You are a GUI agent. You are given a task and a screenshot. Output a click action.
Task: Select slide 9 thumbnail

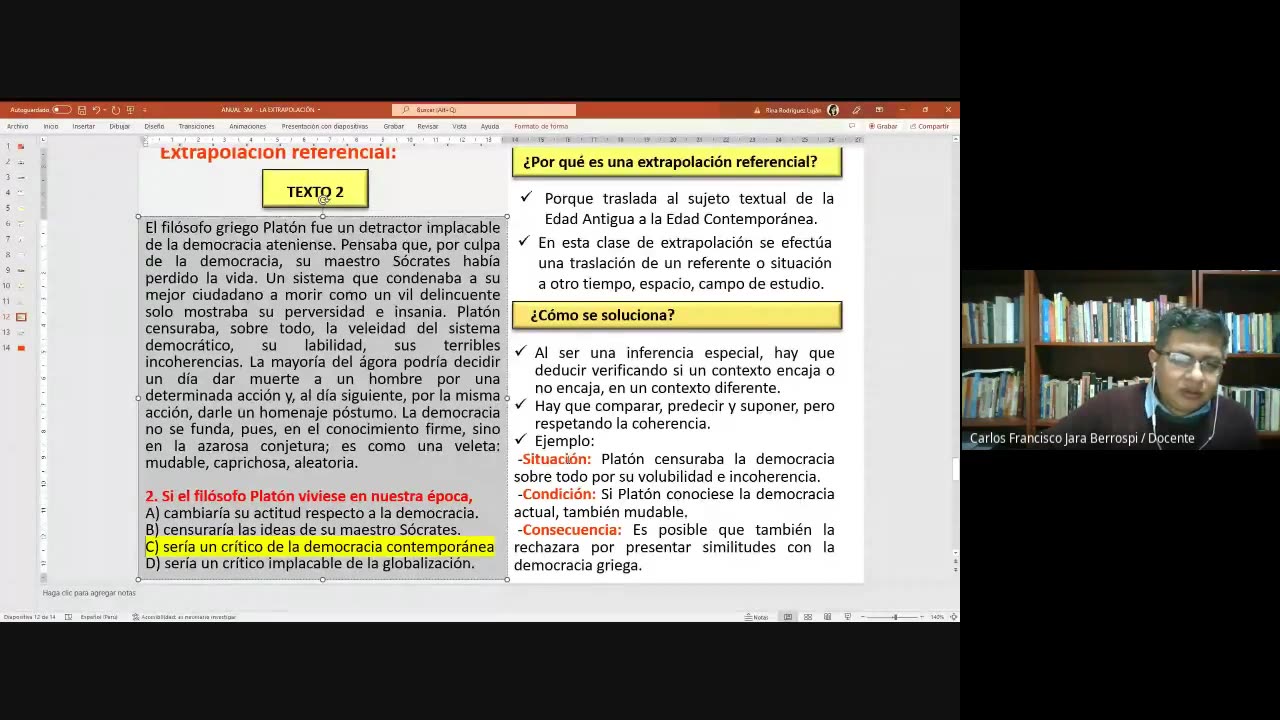21,270
